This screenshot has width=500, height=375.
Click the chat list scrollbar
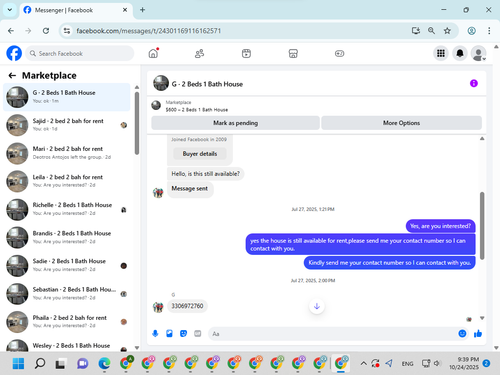pyautogui.click(x=137, y=123)
